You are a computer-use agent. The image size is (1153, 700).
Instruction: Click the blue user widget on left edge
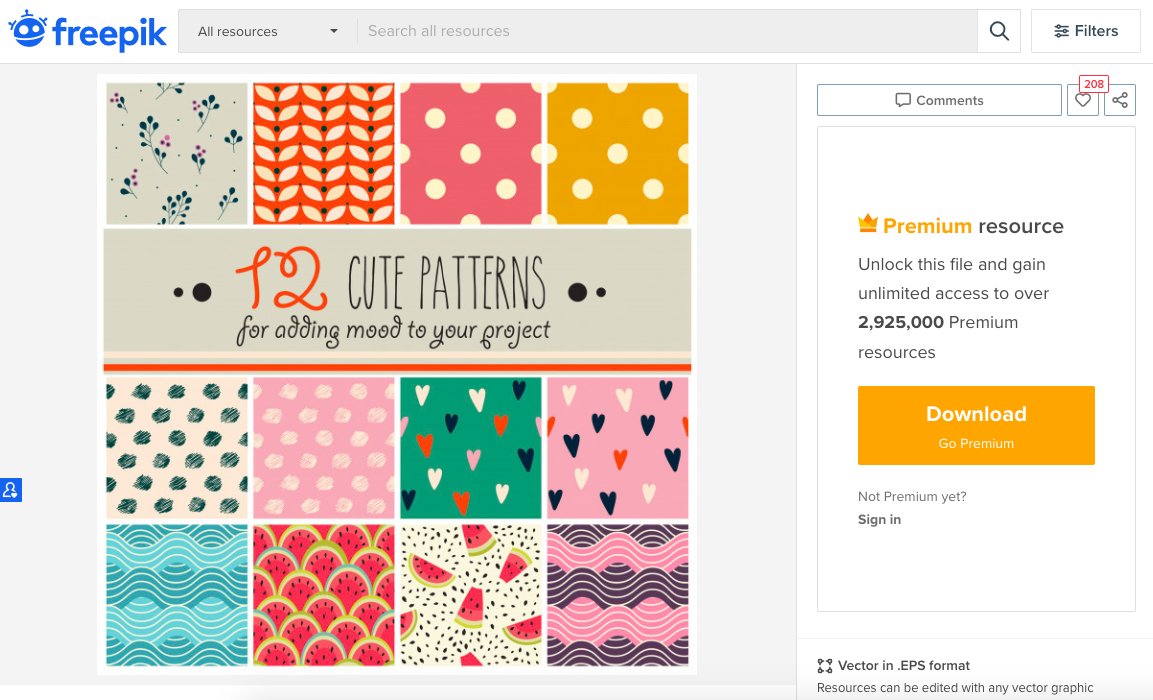tap(10, 490)
